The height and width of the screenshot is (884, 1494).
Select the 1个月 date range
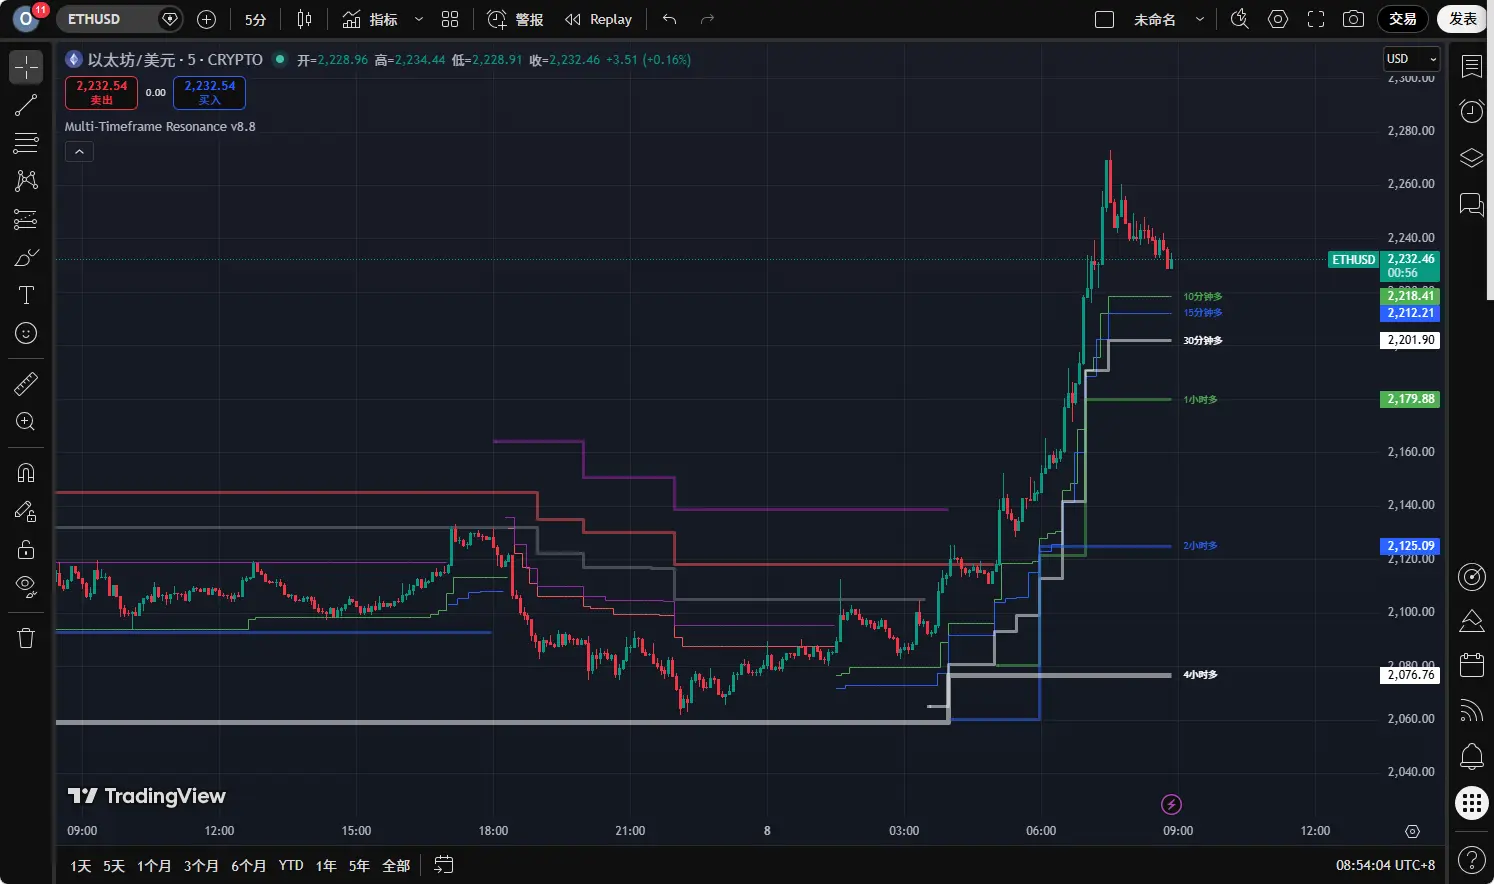[154, 866]
